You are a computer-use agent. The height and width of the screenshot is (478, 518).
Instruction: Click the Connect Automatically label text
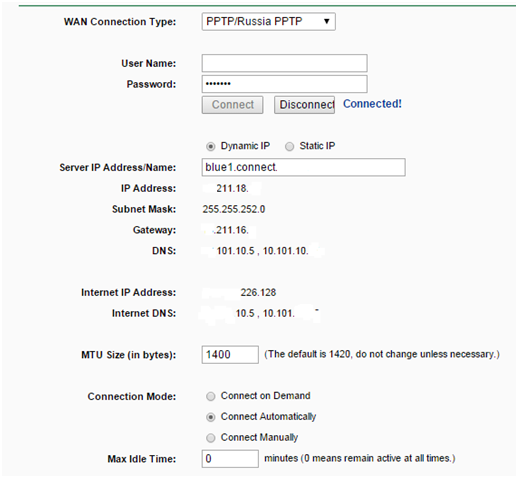coord(268,417)
